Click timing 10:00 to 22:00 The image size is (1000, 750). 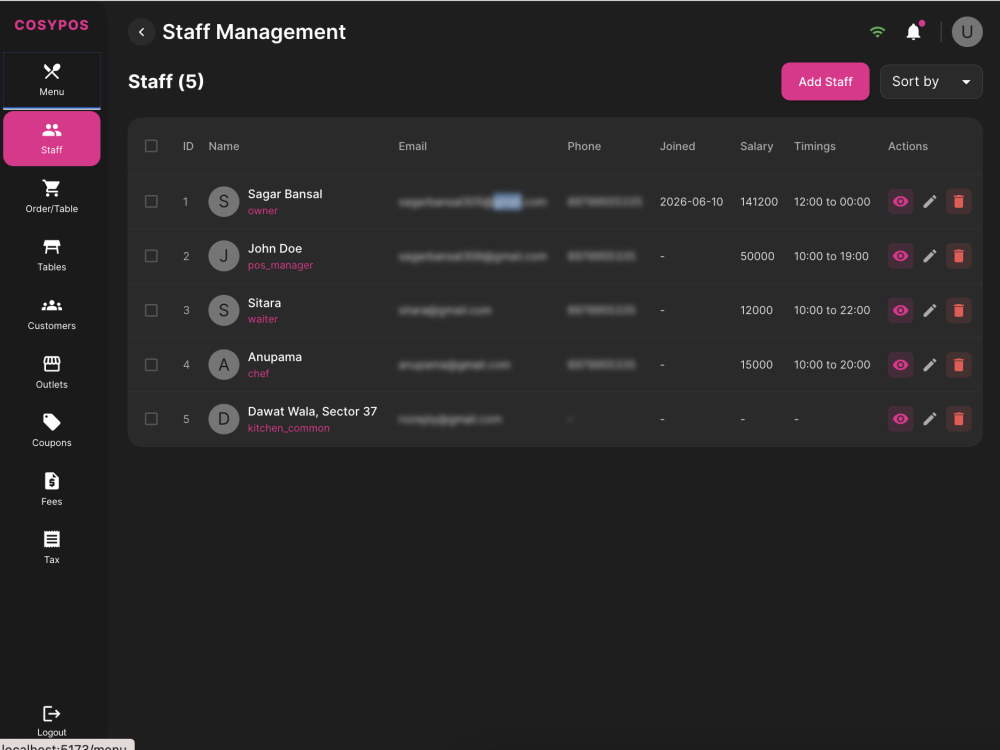[832, 310]
